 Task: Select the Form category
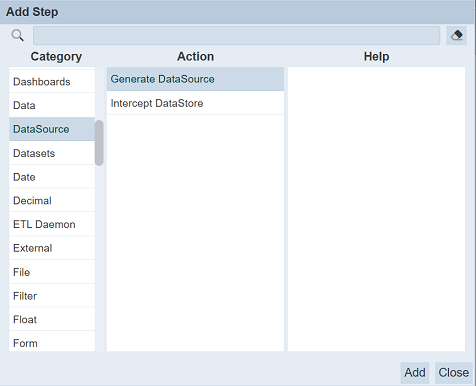point(52,342)
